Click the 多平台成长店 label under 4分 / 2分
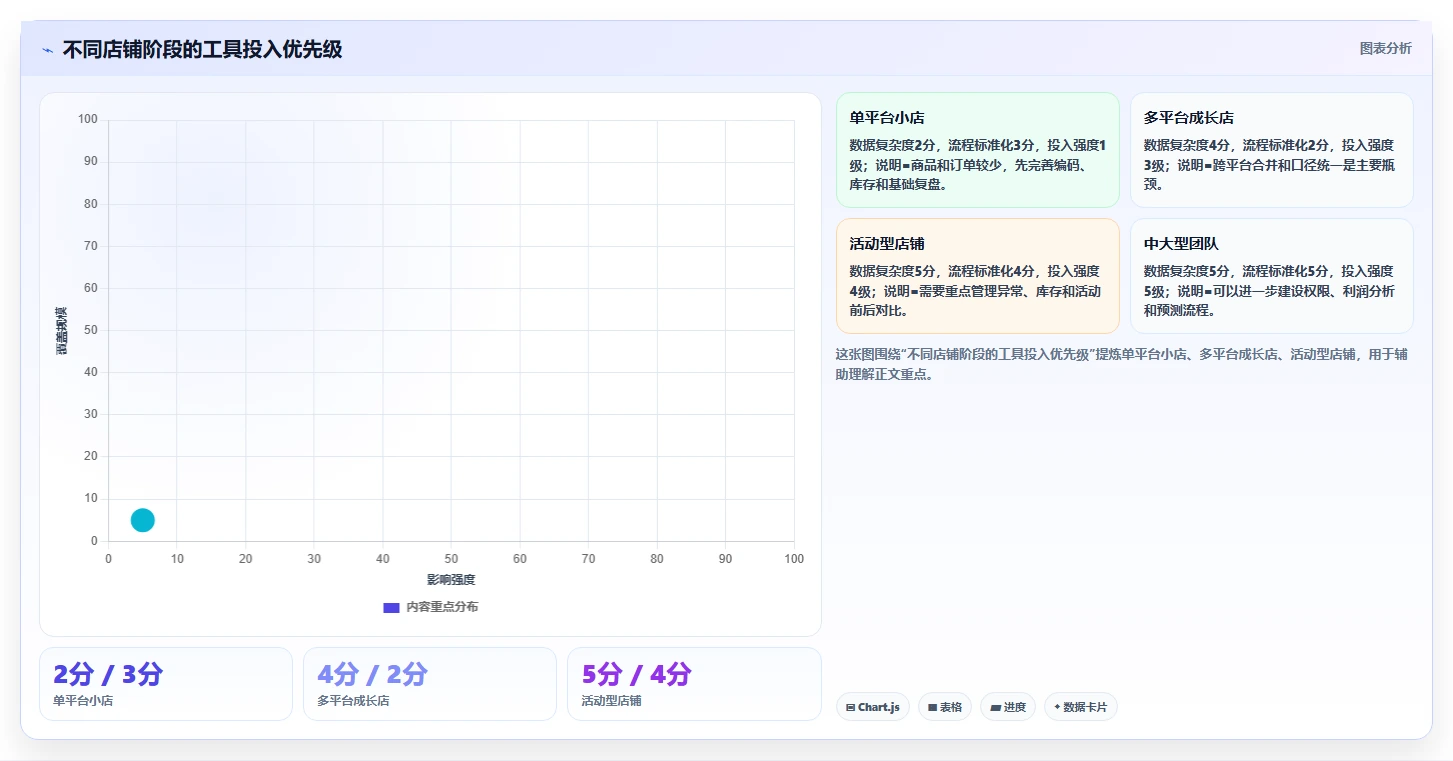This screenshot has height=761, width=1453. click(x=353, y=701)
